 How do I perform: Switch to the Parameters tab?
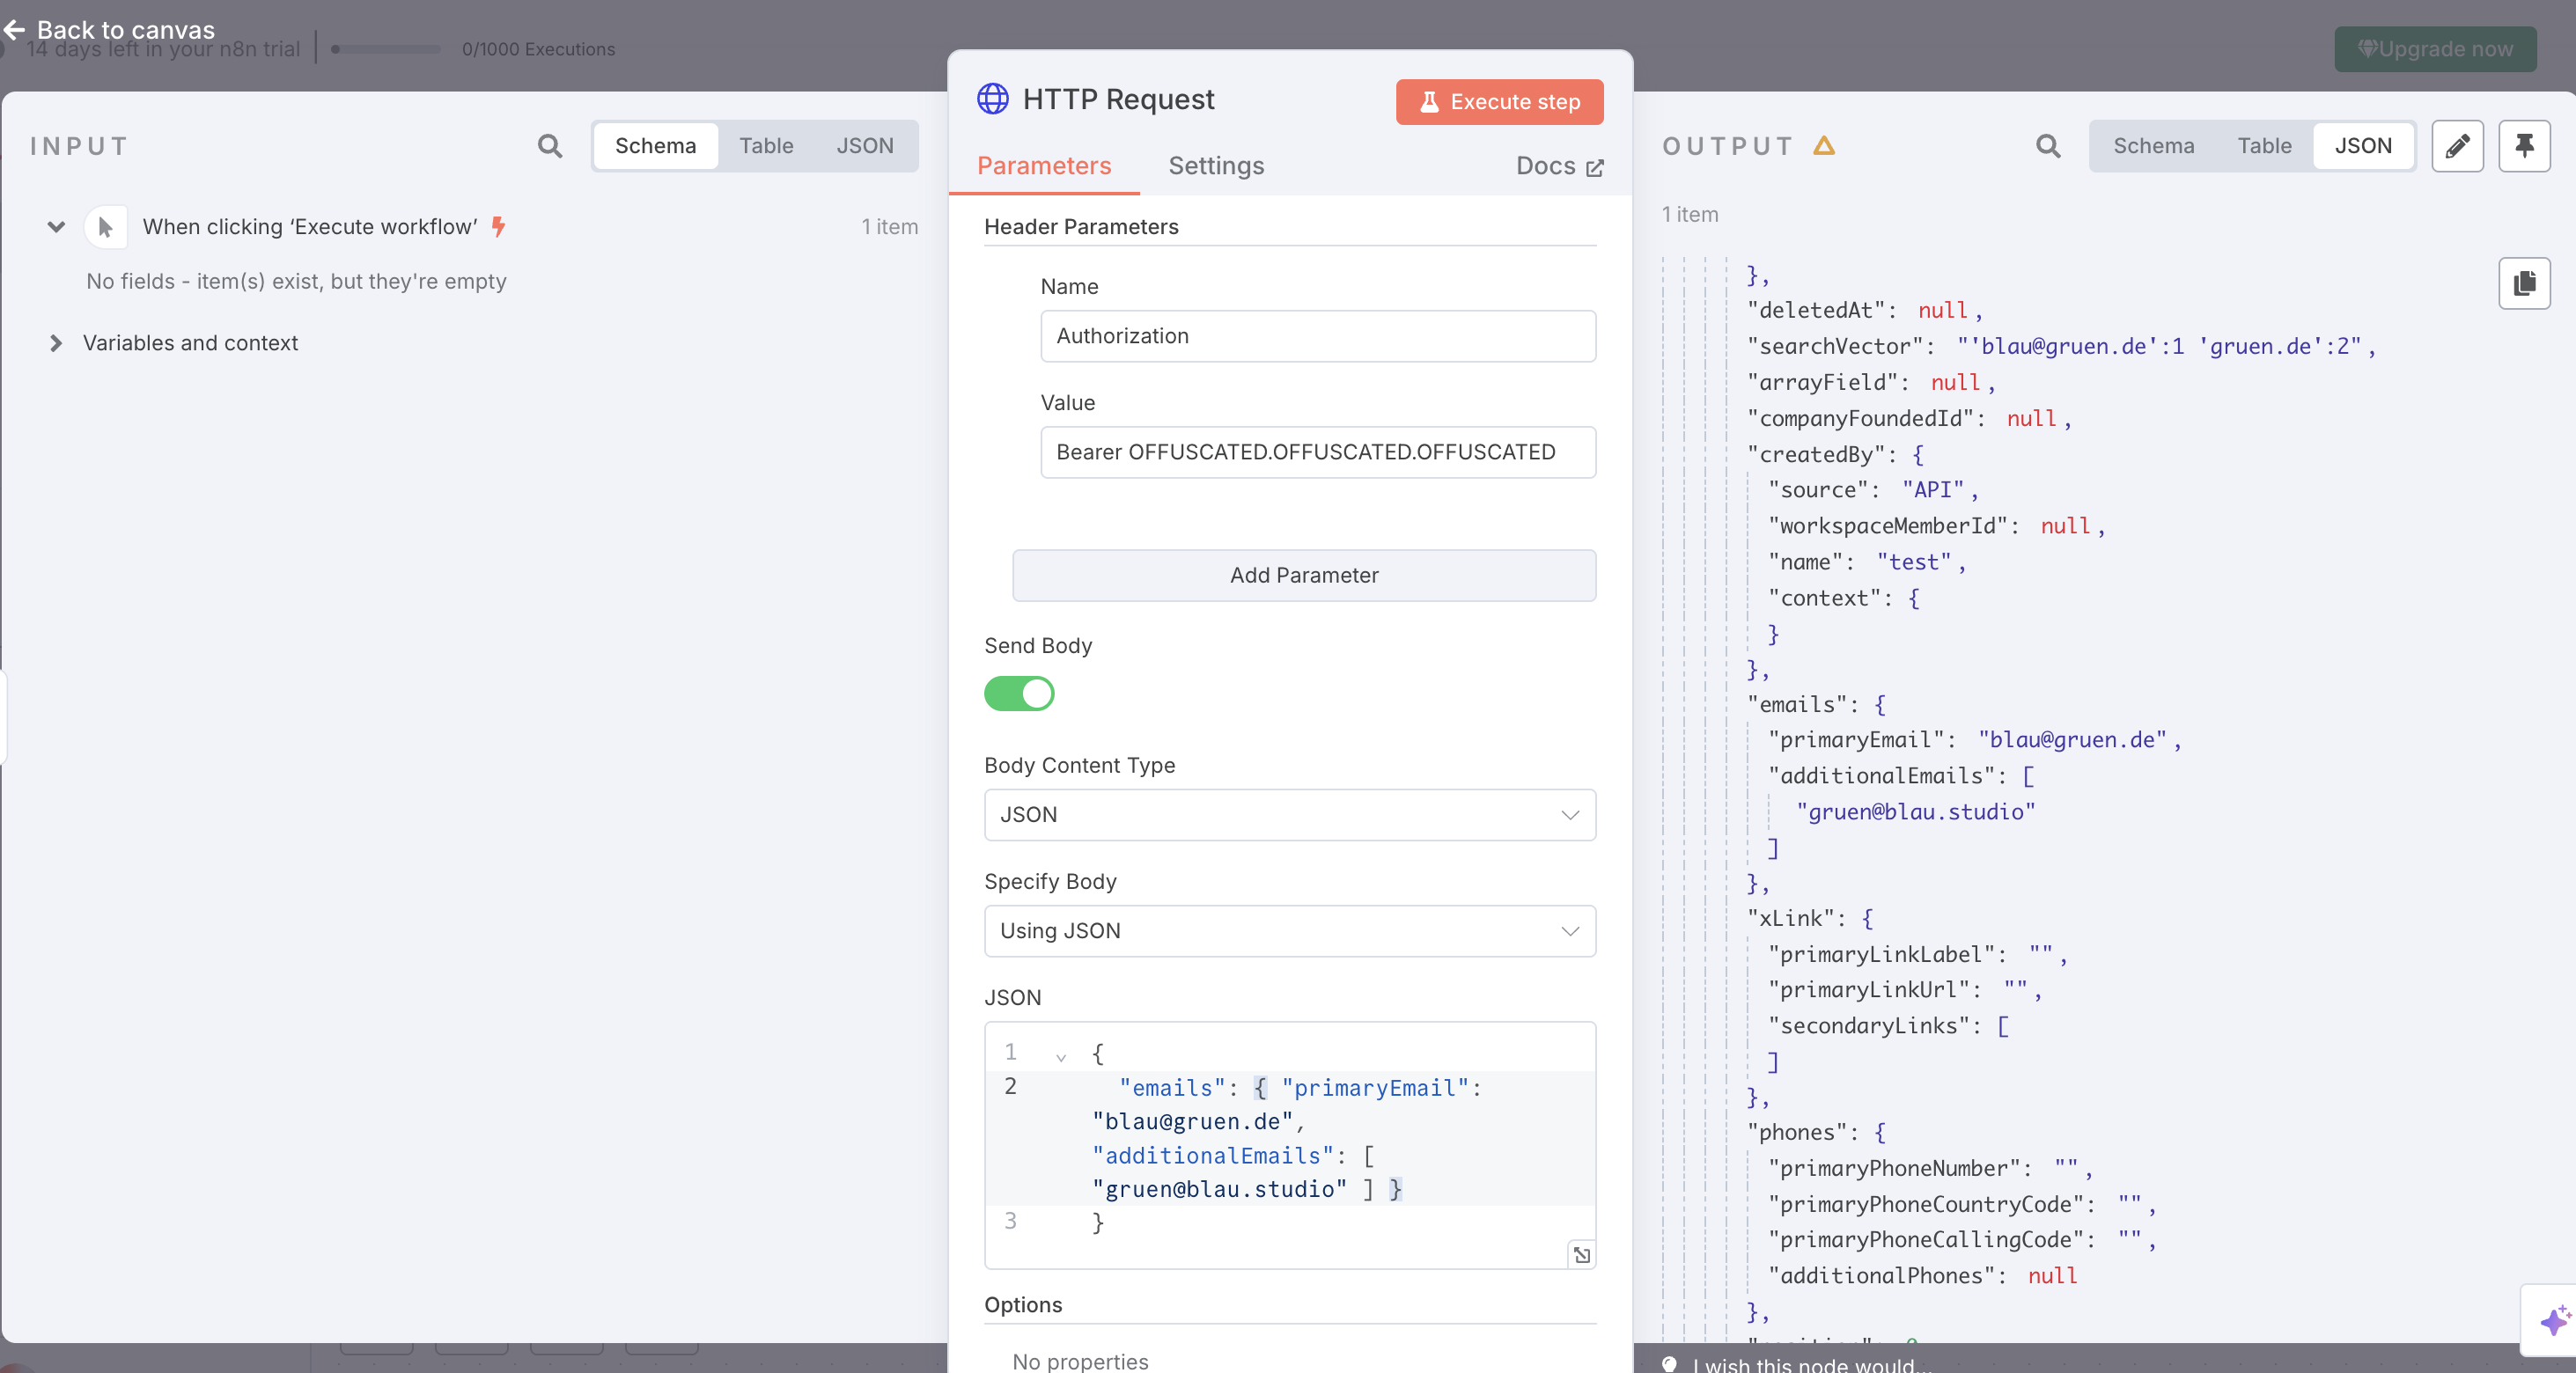tap(1043, 165)
